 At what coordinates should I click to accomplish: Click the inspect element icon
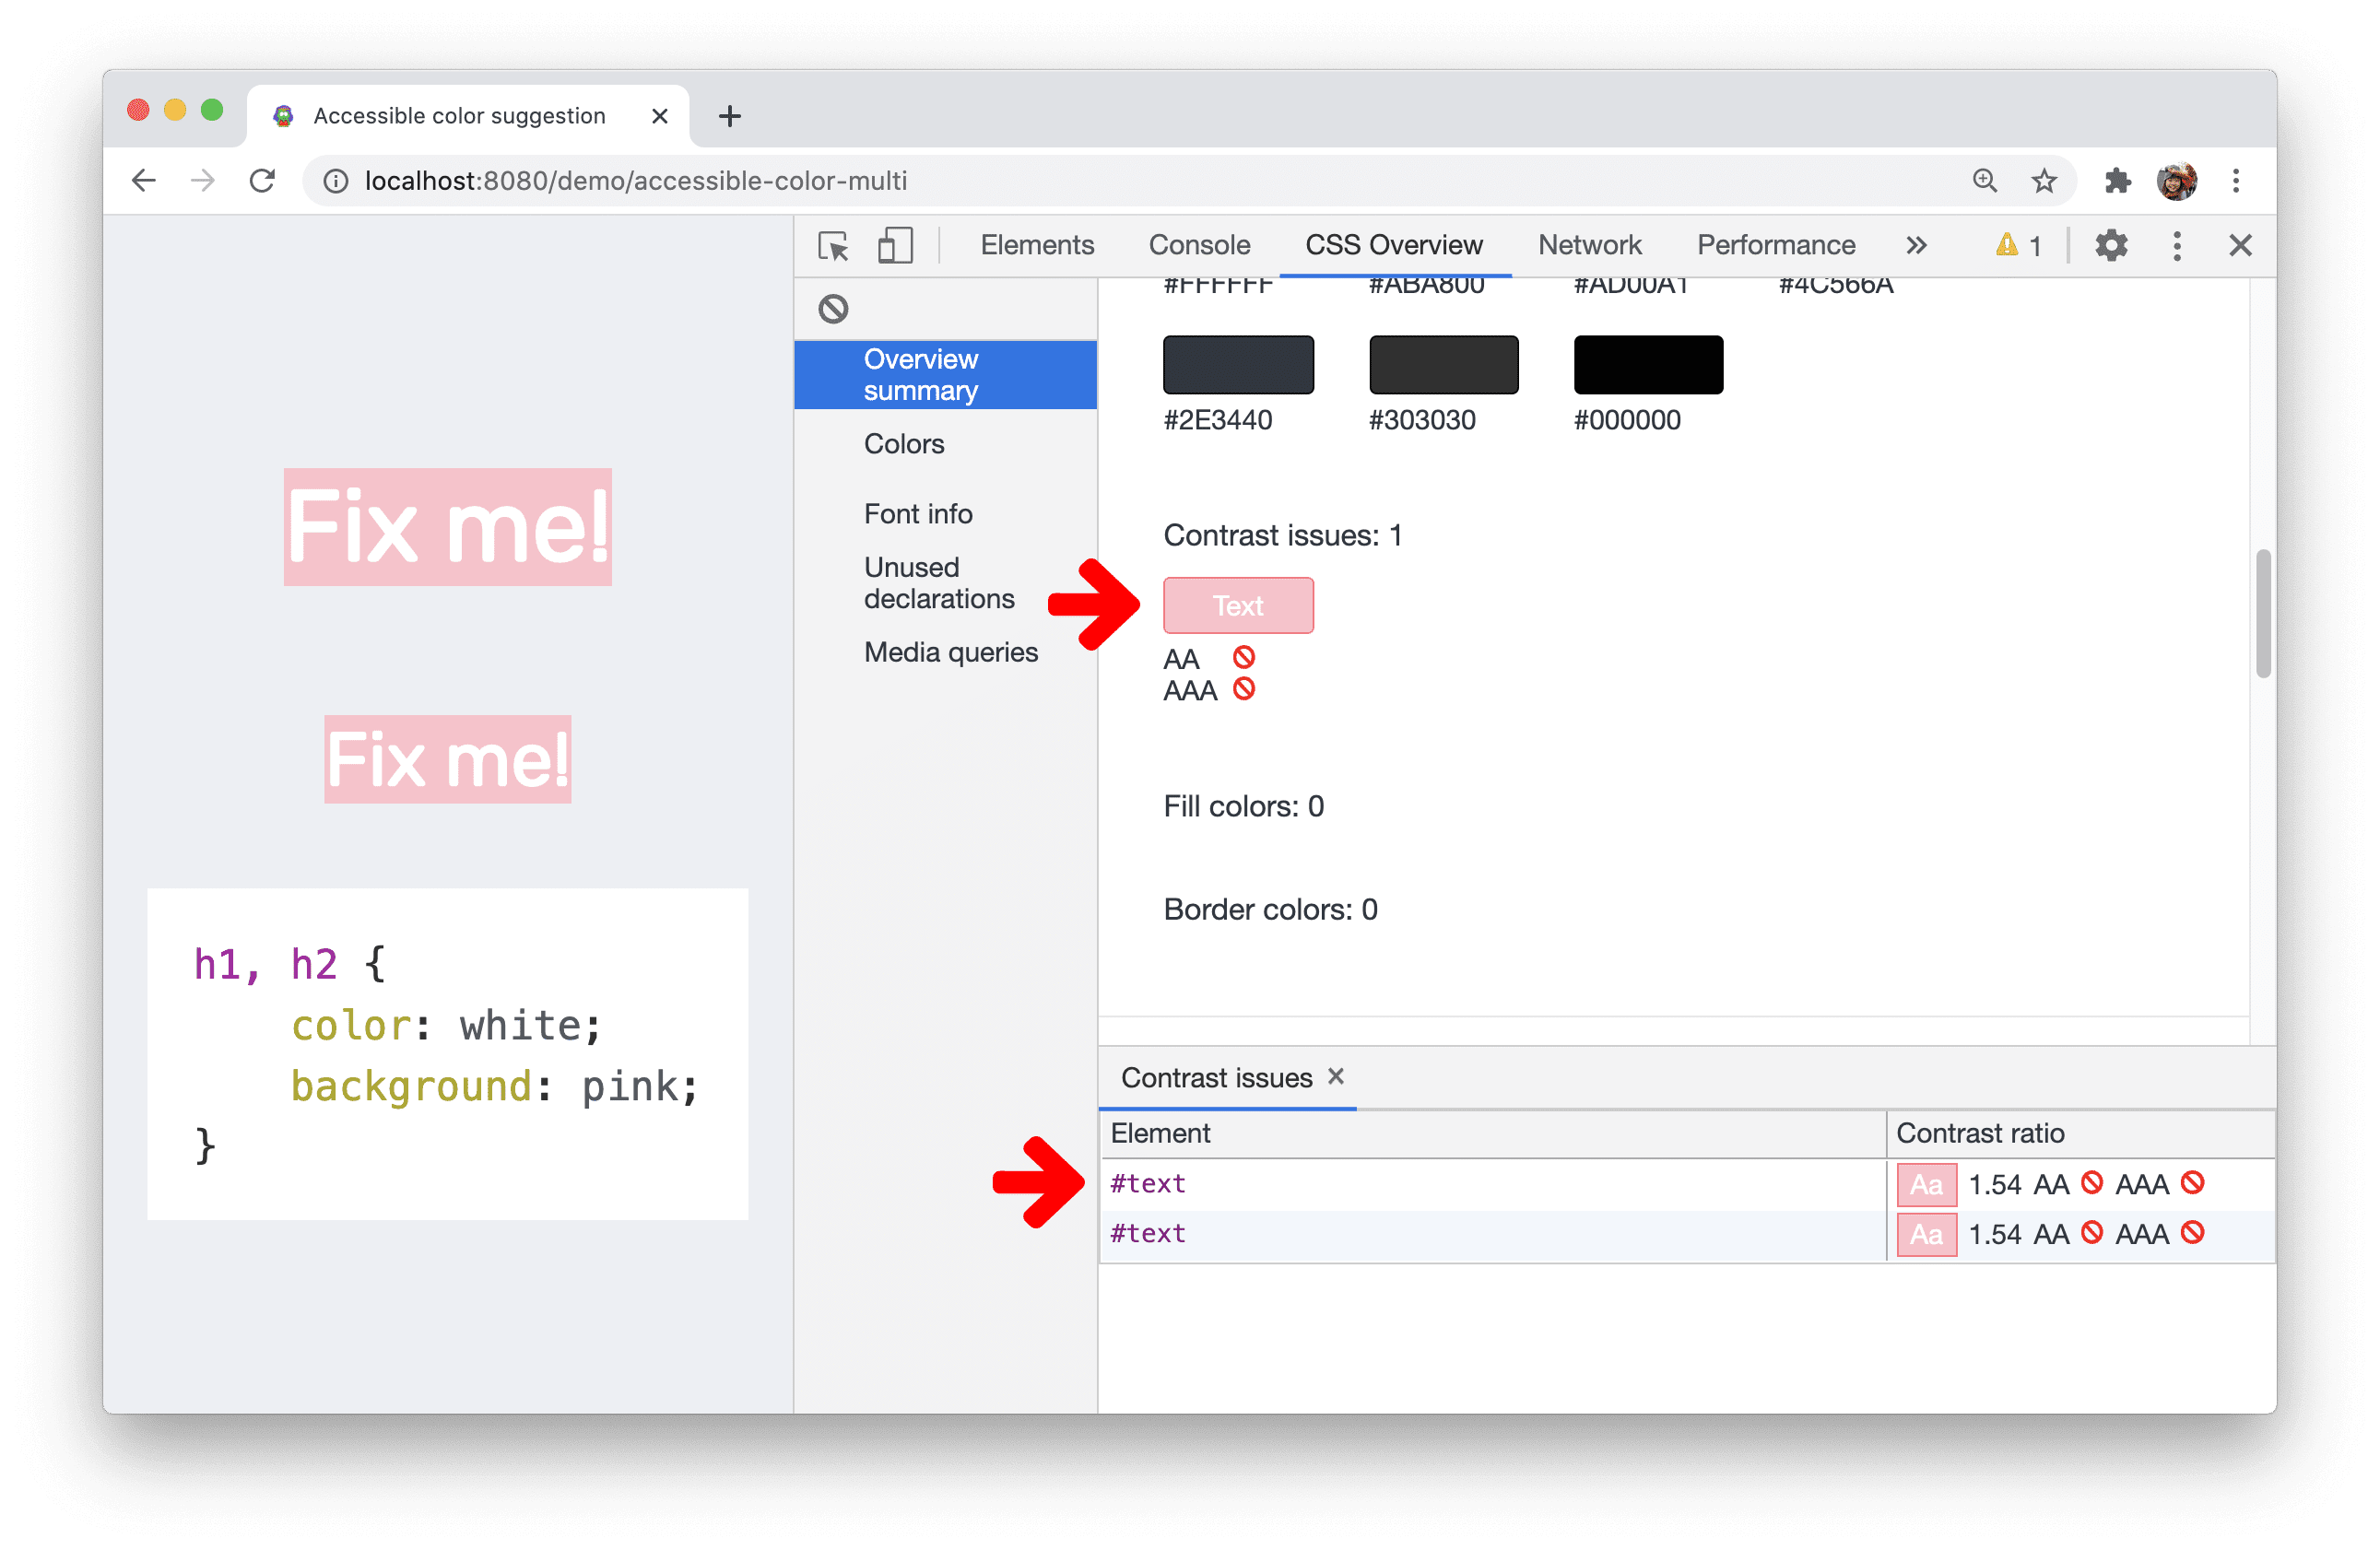[x=832, y=242]
